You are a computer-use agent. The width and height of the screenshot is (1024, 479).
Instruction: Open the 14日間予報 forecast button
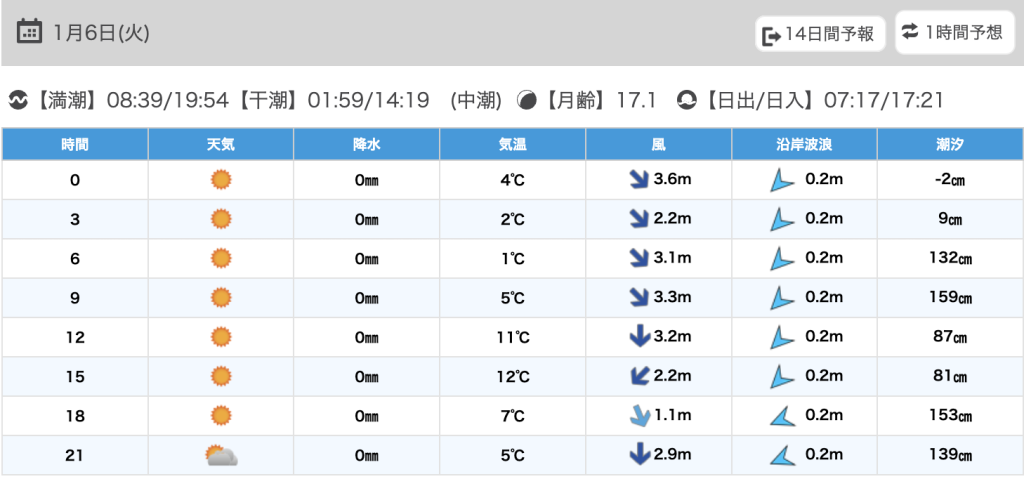point(821,35)
